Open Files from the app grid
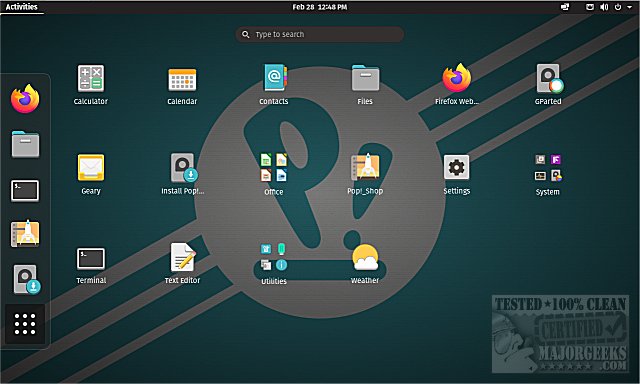Image resolution: width=640 pixels, height=384 pixels. coord(365,78)
